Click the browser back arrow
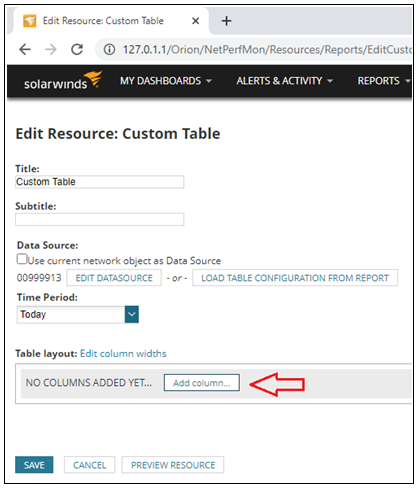This screenshot has height=490, width=419. 25,50
